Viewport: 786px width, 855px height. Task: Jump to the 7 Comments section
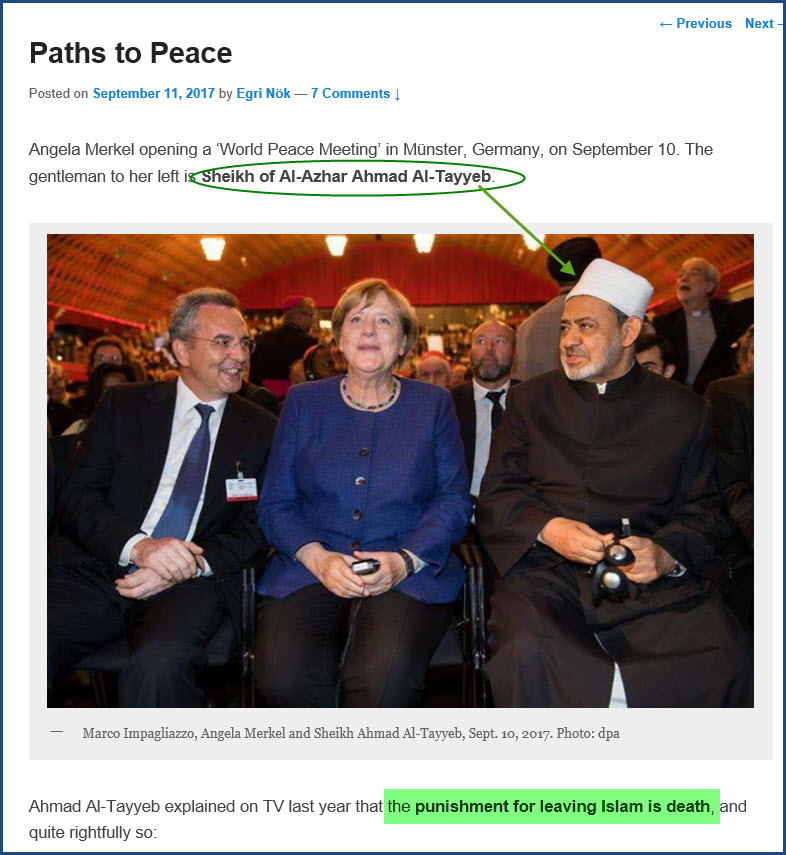(x=356, y=93)
